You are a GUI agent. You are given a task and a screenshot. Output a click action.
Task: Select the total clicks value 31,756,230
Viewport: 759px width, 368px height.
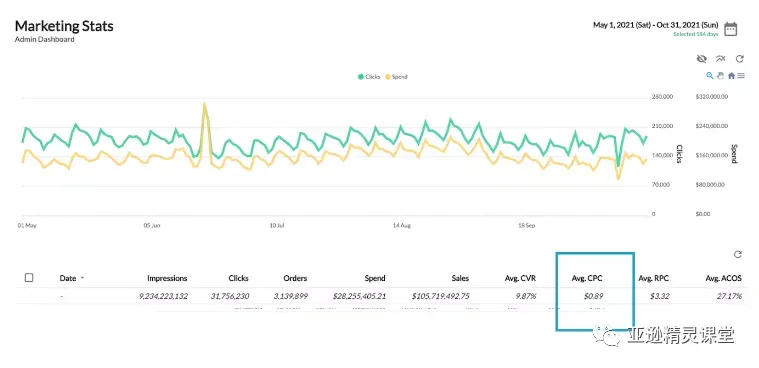(x=230, y=296)
